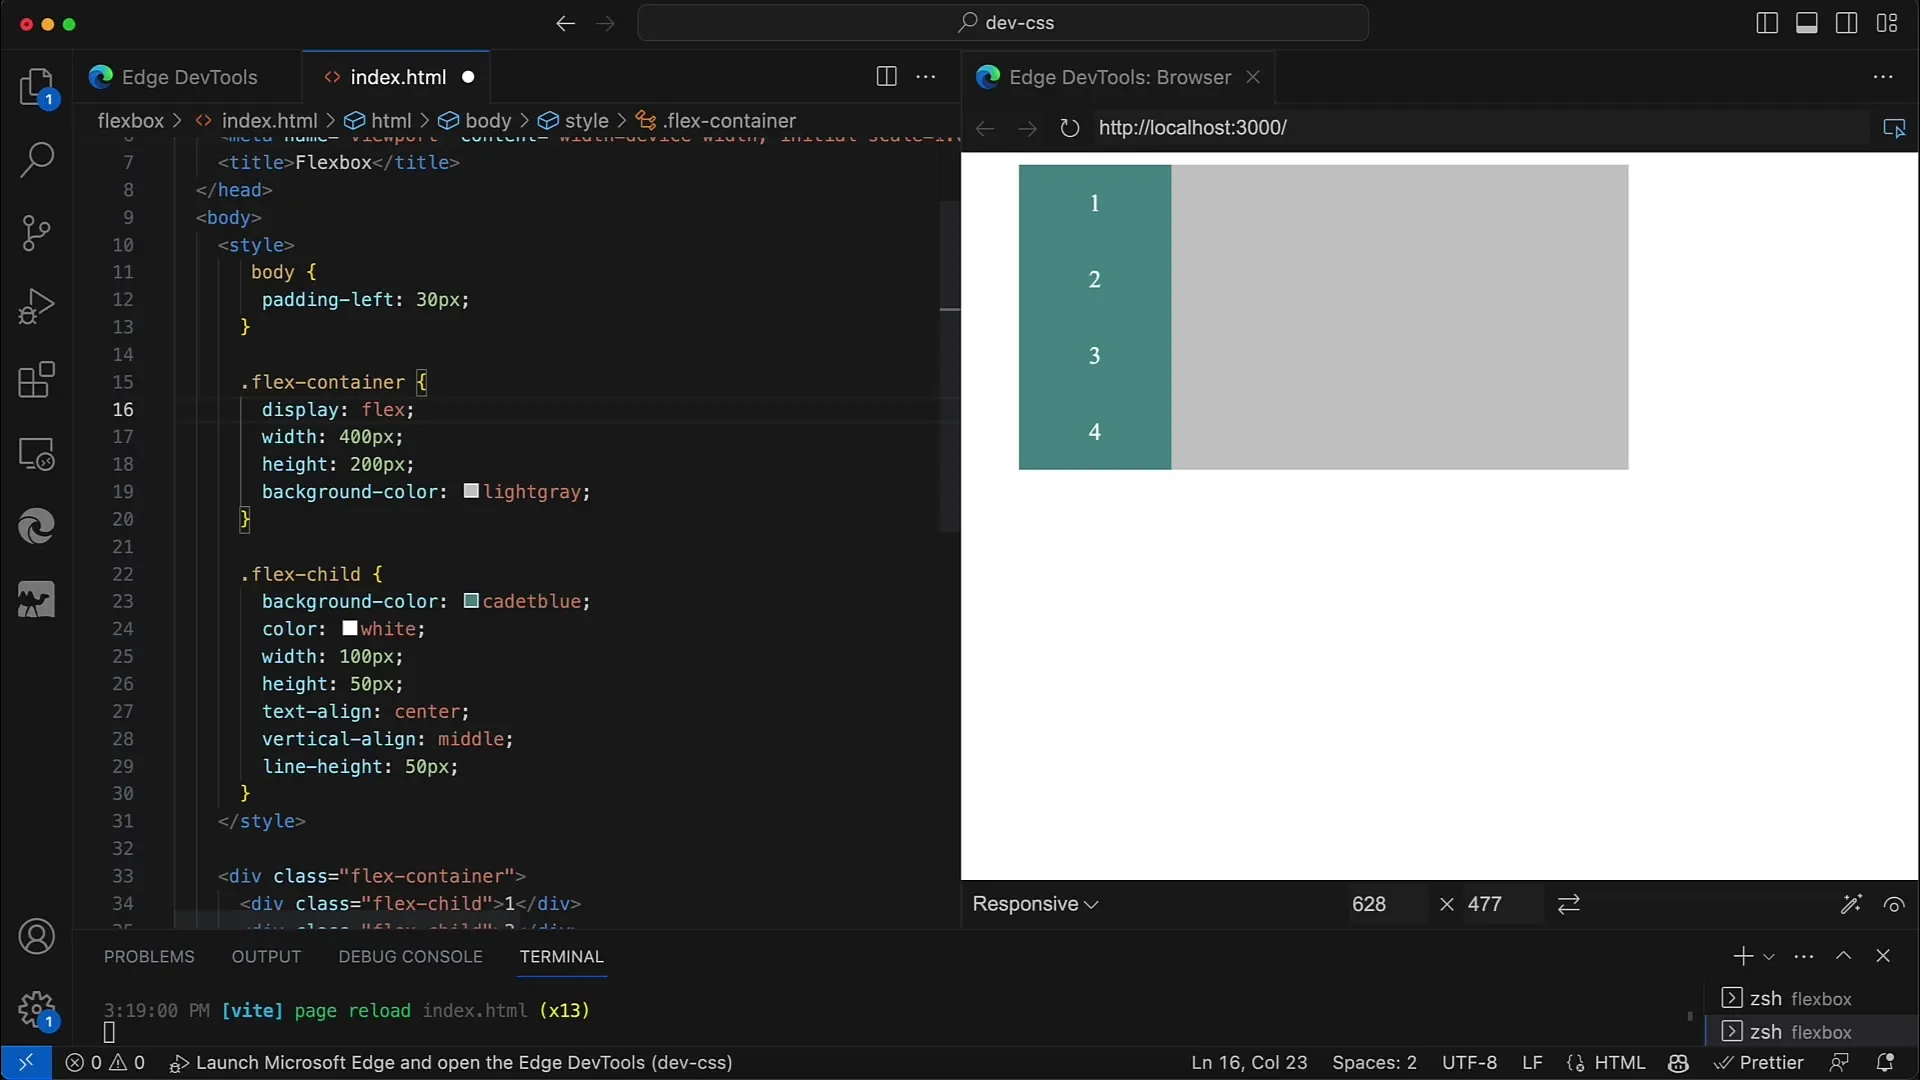Split the editor to the right
1920x1080 pixels.
pos(886,77)
